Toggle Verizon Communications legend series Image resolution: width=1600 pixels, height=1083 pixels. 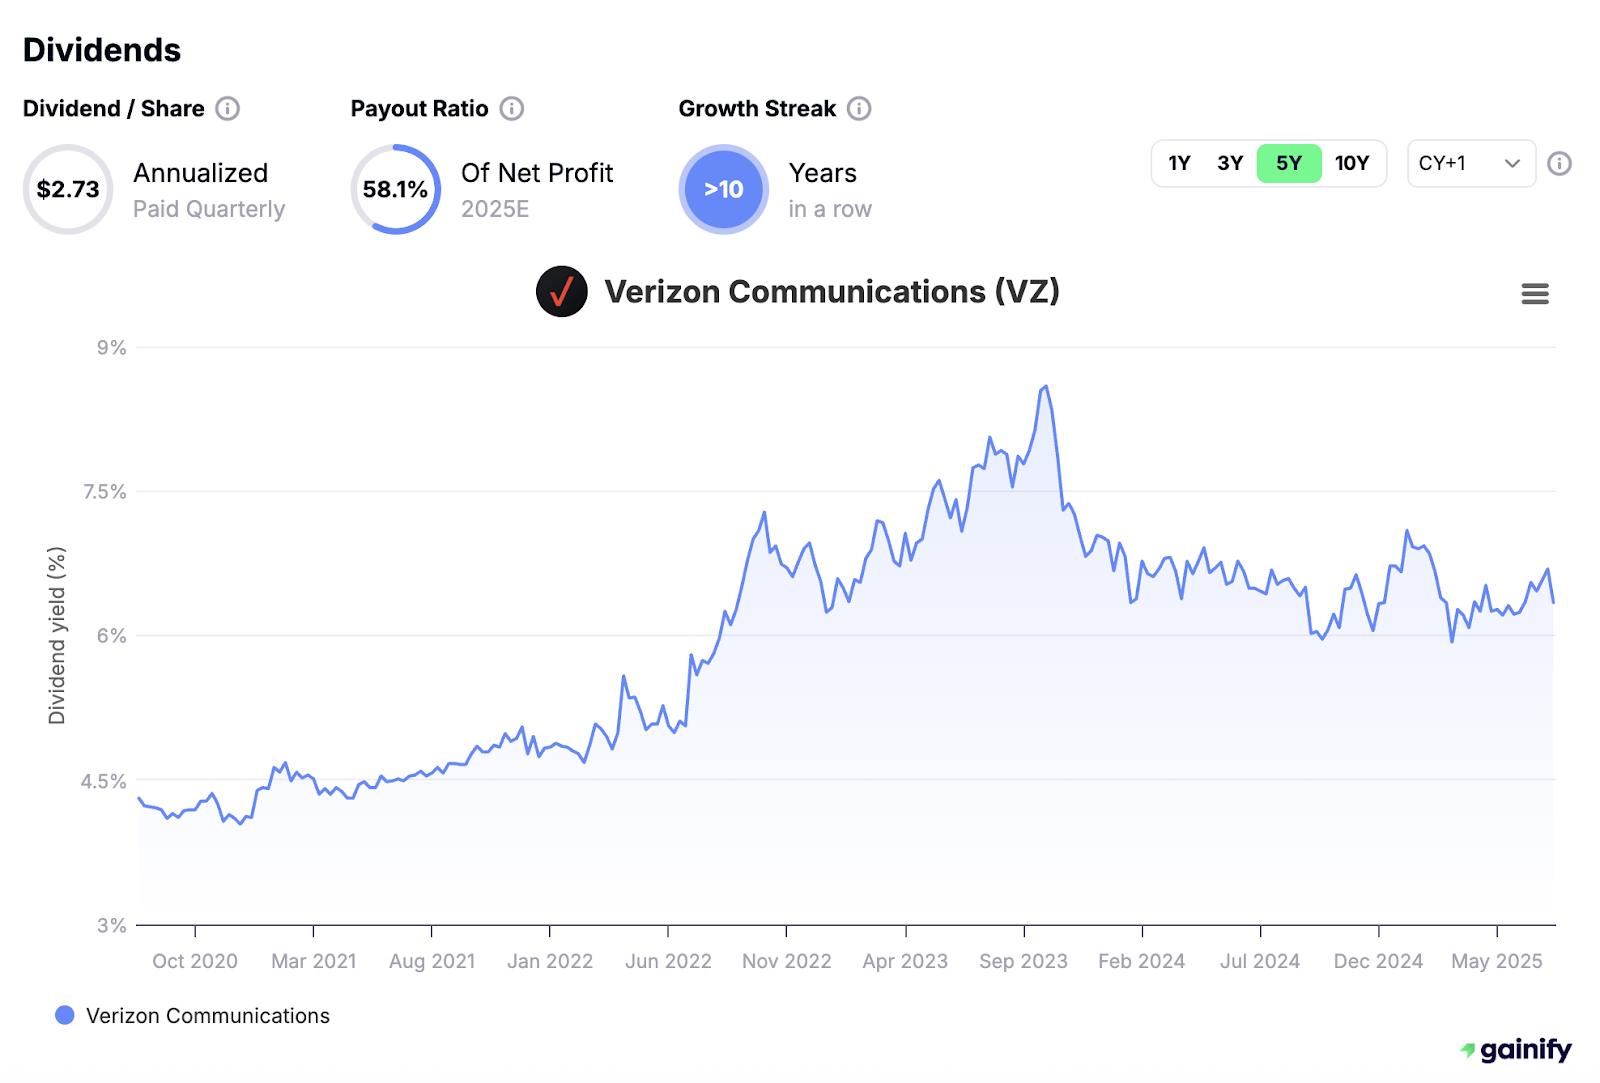[x=192, y=1015]
